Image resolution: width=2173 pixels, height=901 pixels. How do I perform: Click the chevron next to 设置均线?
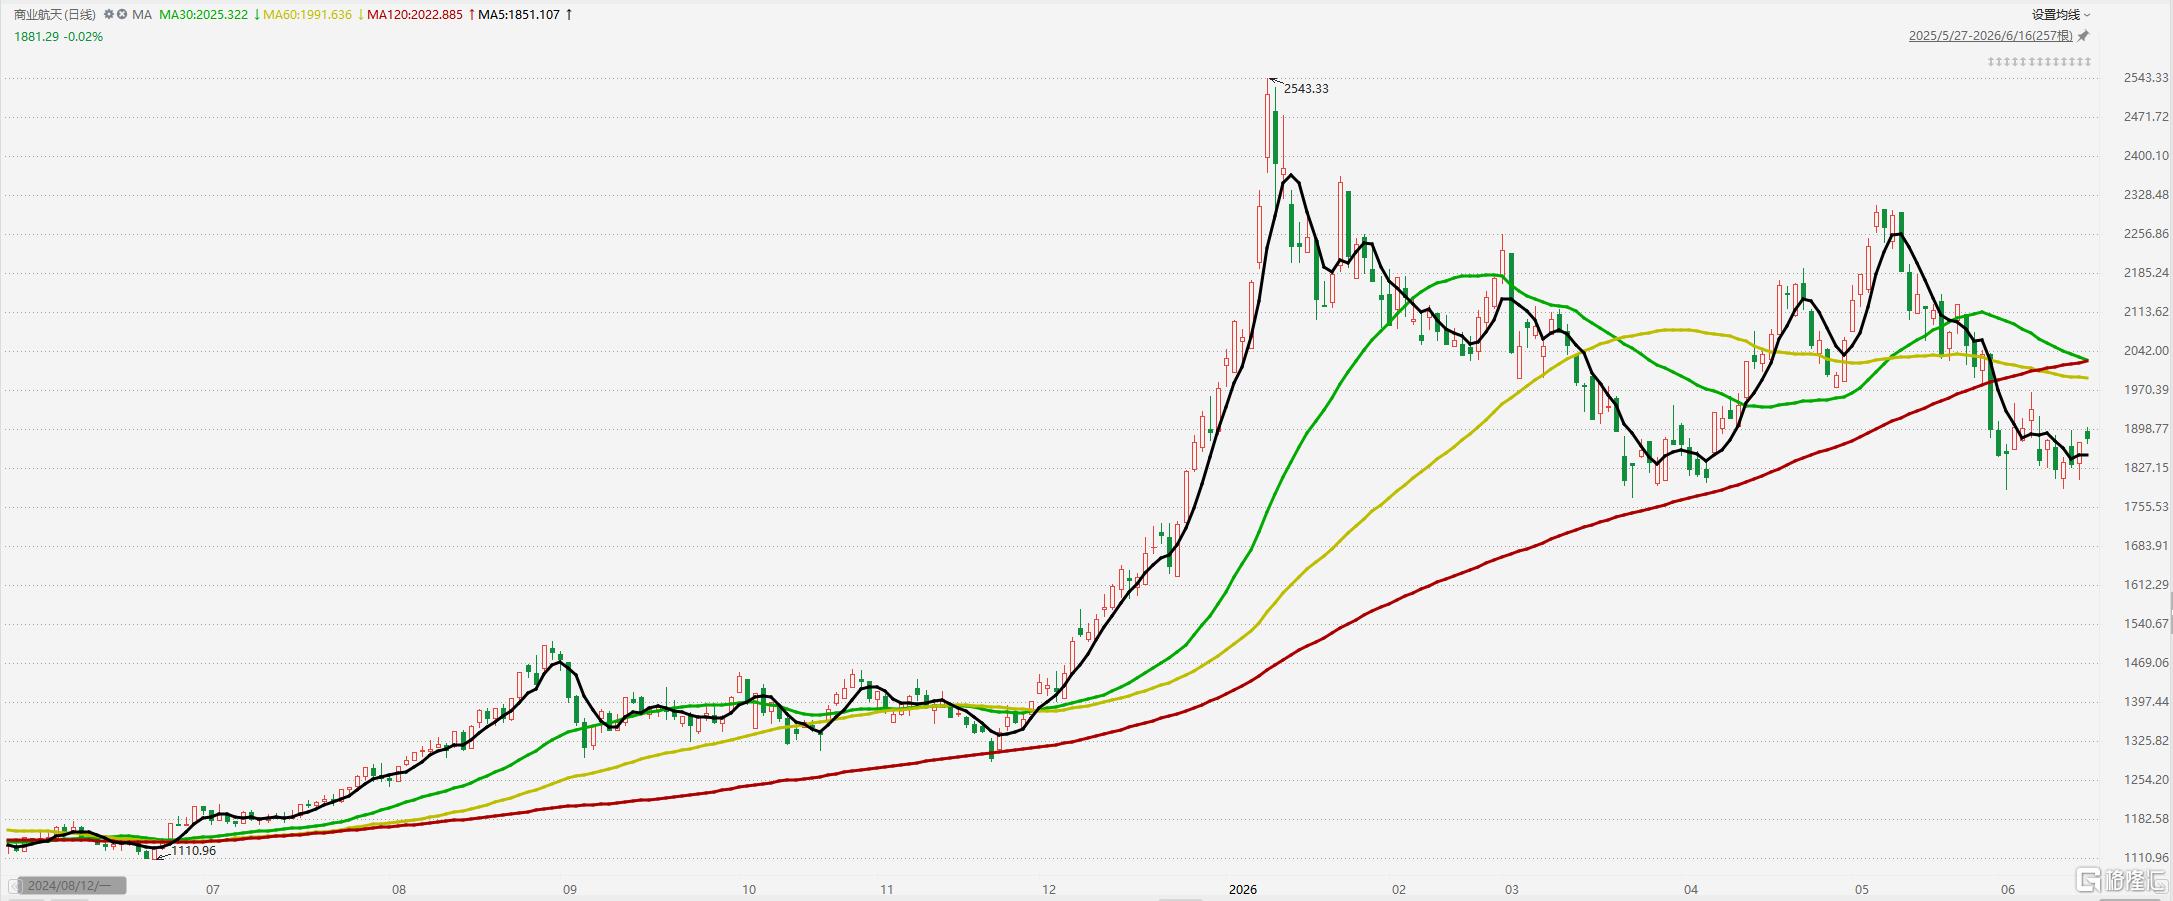[2087, 15]
